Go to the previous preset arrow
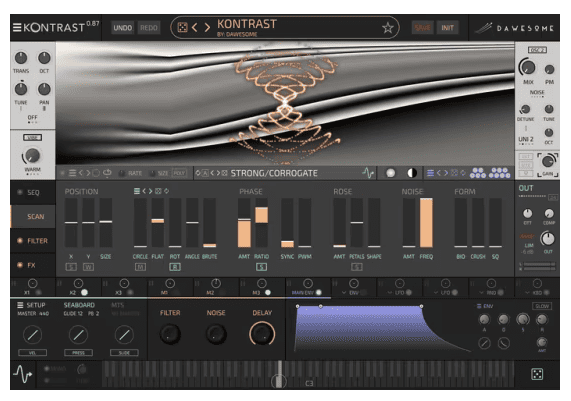The width and height of the screenshot is (571, 401). [195, 27]
